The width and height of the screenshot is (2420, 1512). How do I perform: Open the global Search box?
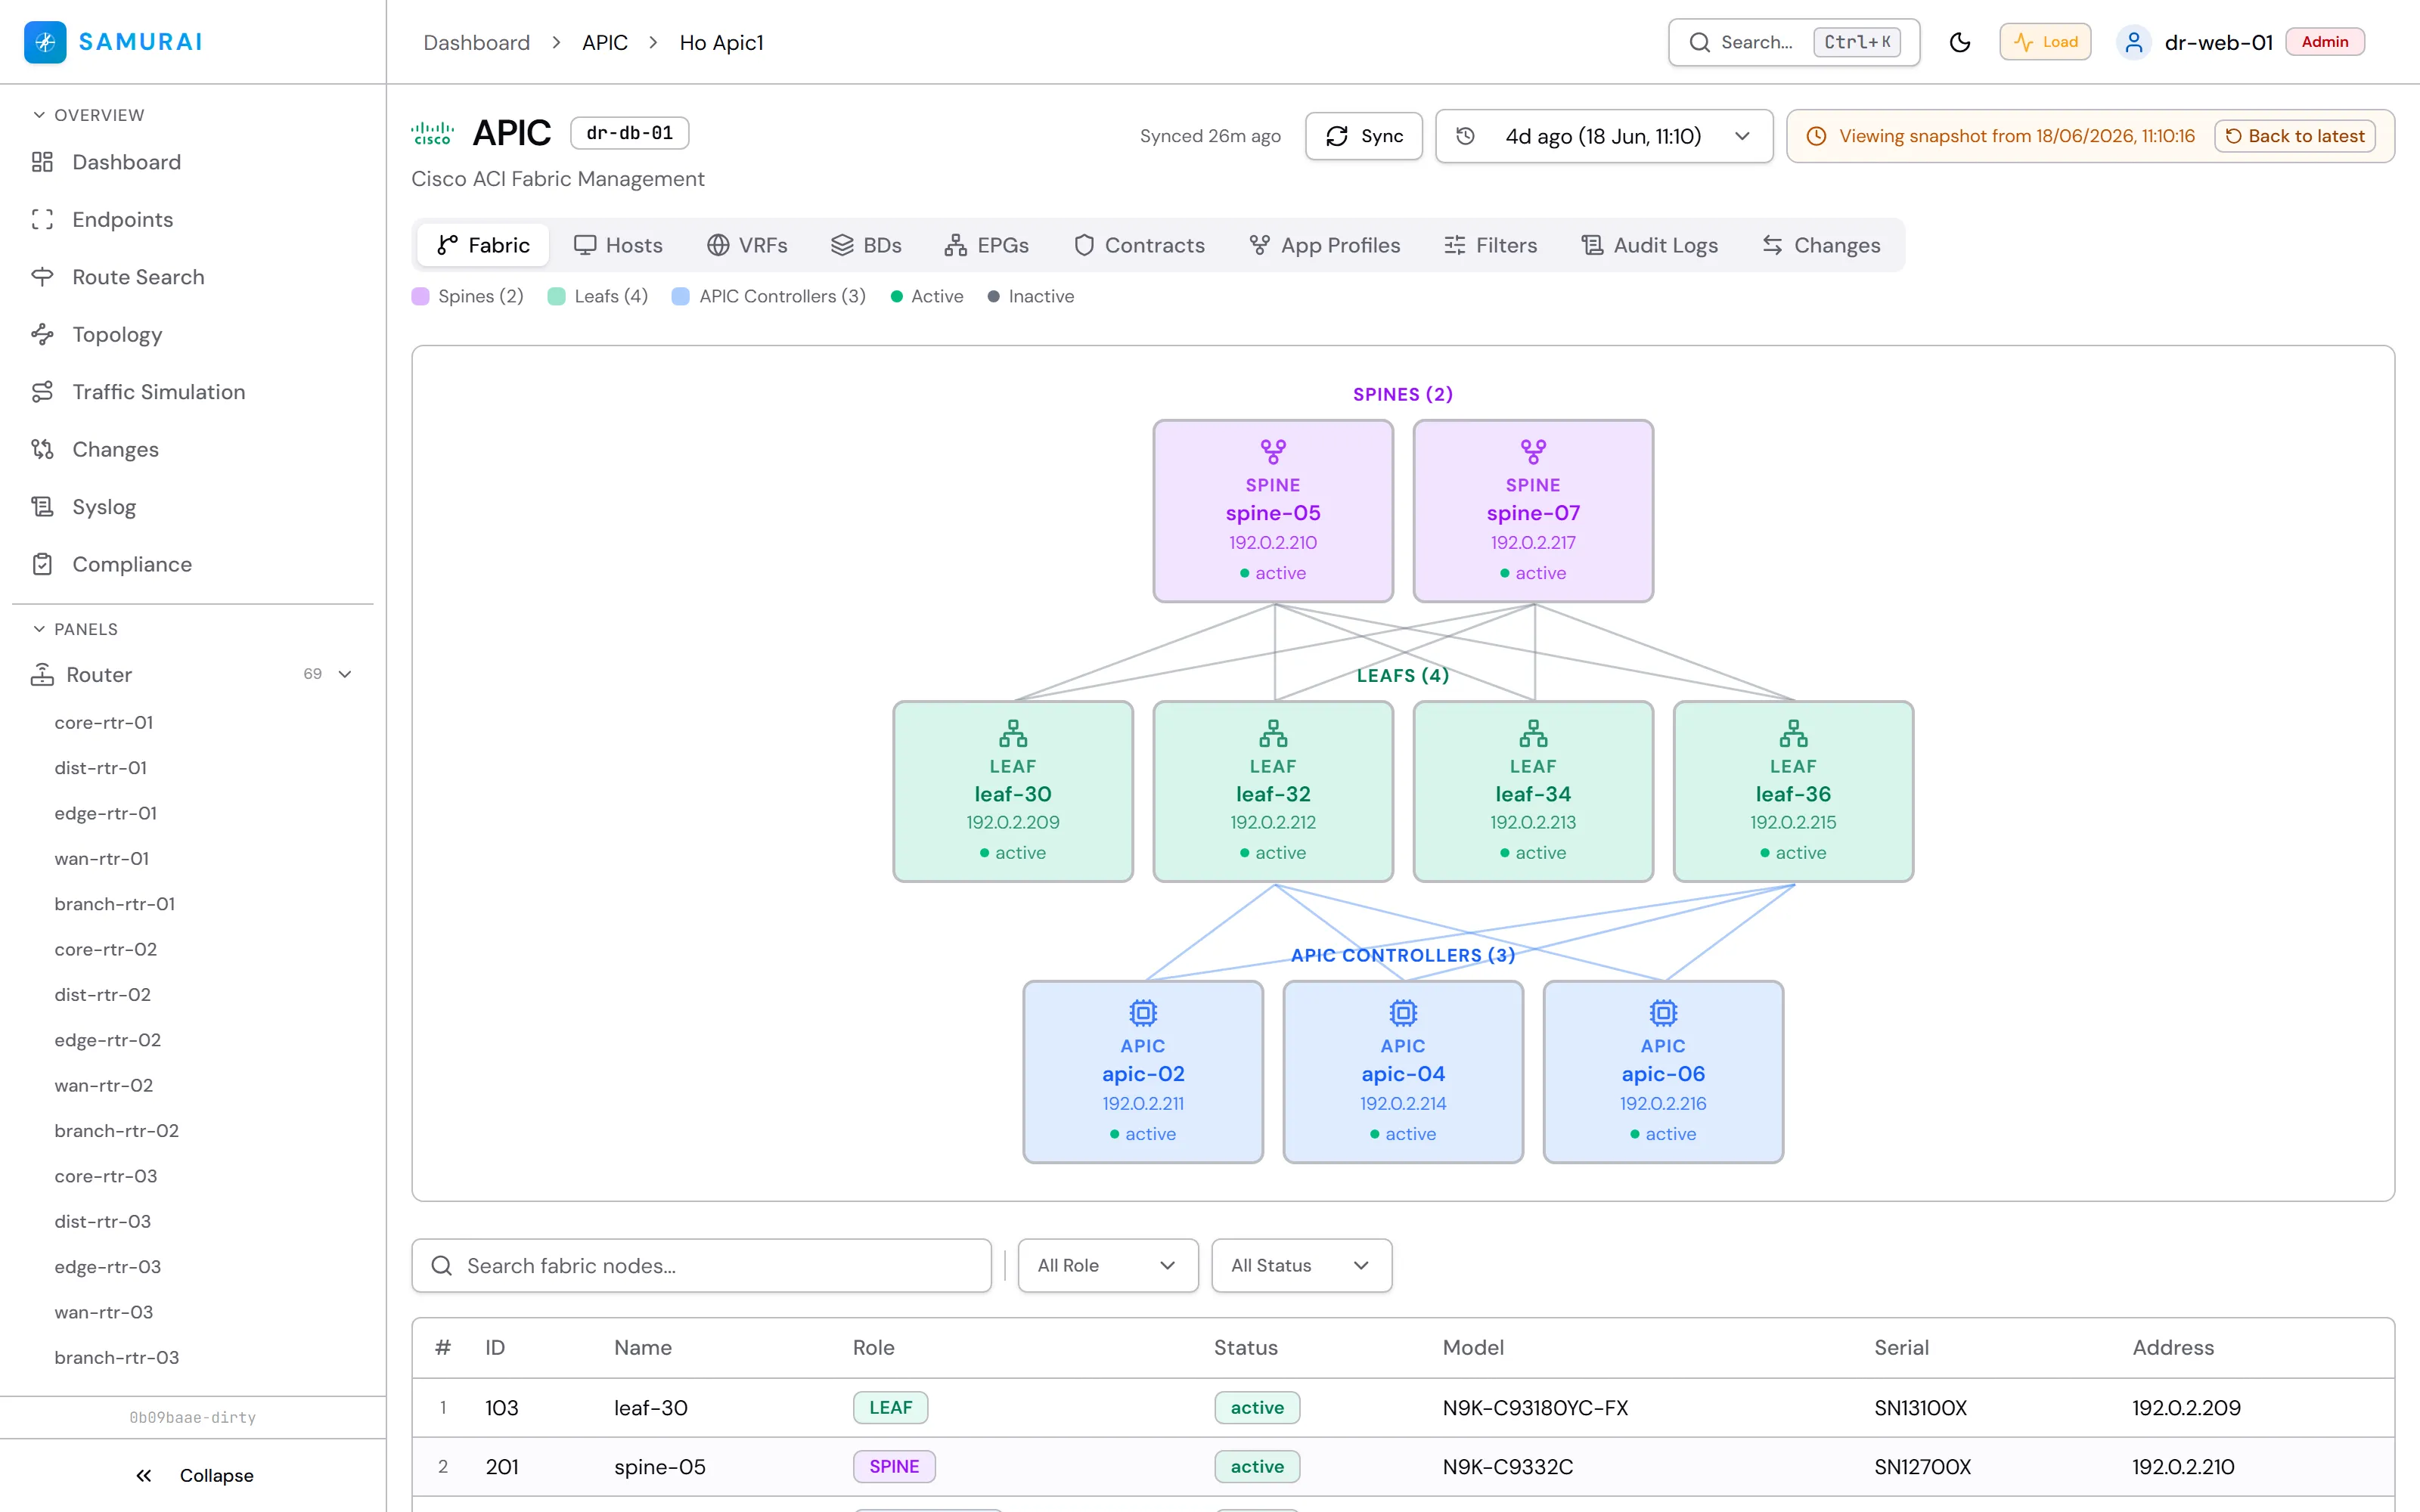[1794, 42]
